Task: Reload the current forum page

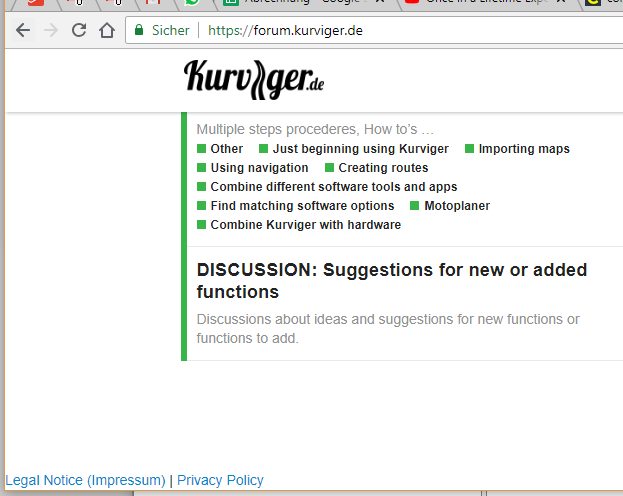Action: [79, 30]
